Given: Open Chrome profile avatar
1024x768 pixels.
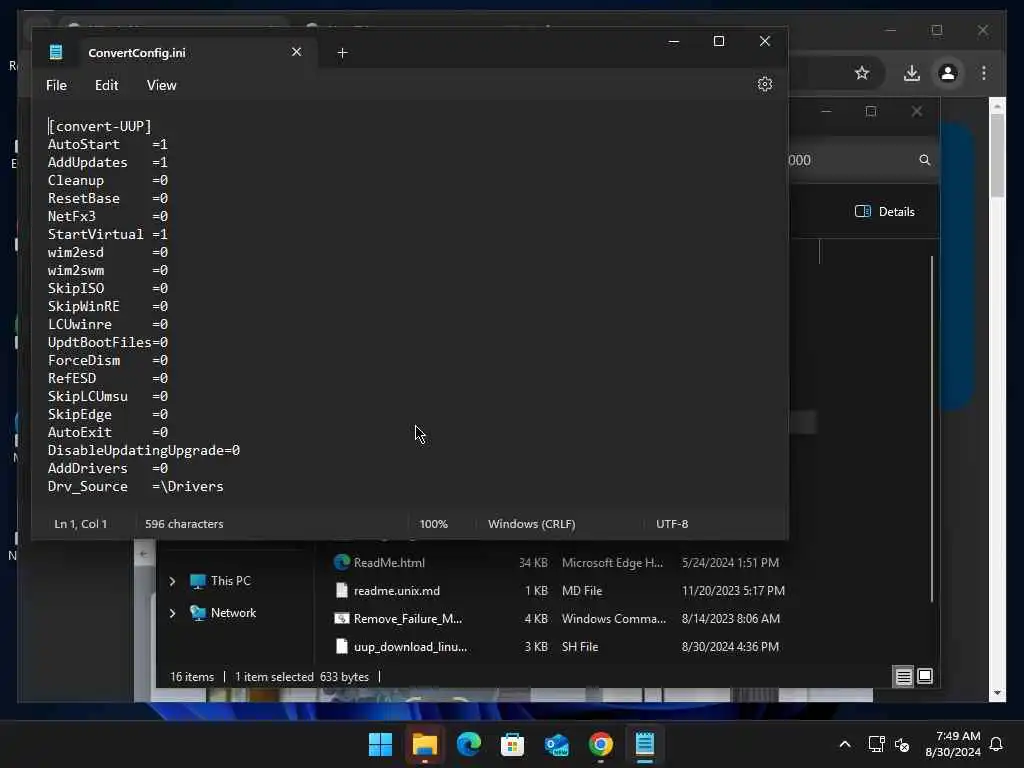Looking at the screenshot, I should (948, 73).
